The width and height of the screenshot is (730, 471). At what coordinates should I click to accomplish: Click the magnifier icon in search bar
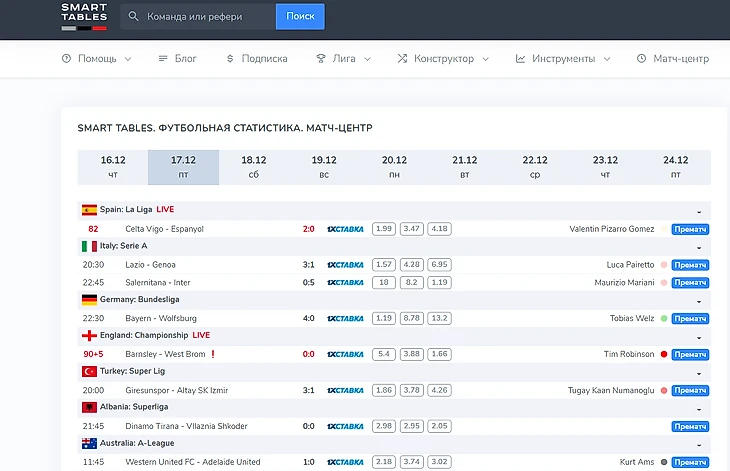click(x=133, y=16)
